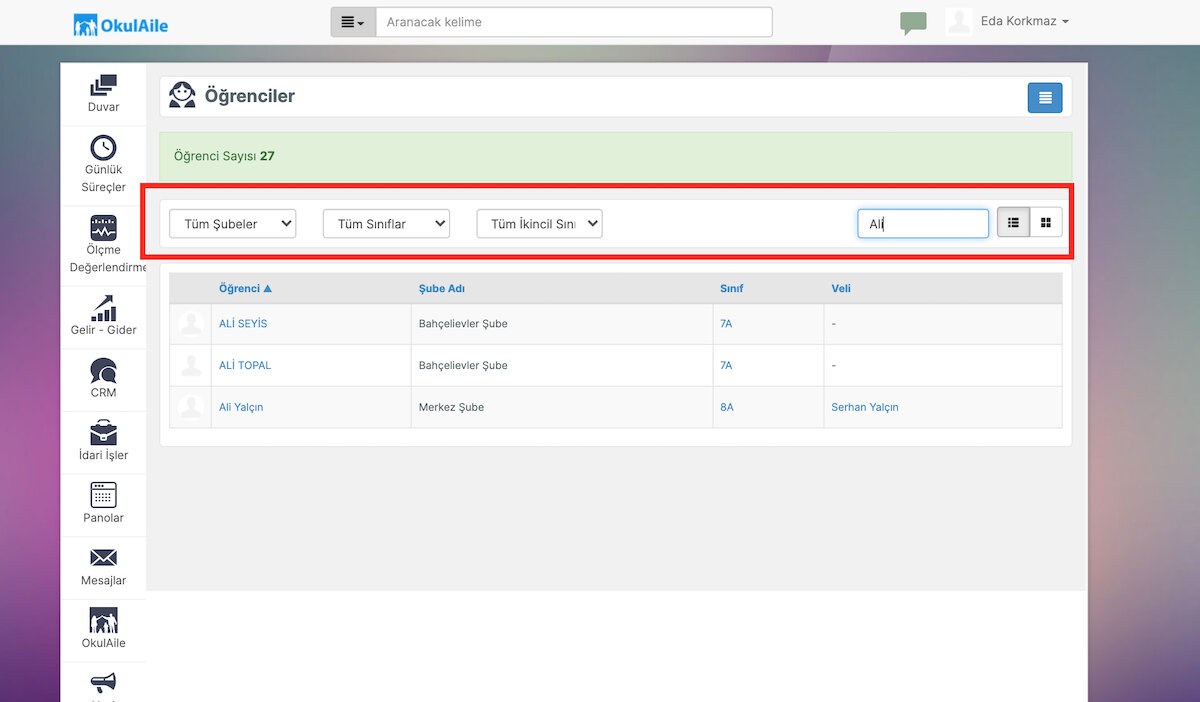The height and width of the screenshot is (702, 1200).
Task: Open student ALİ TOPAL
Action: pos(245,366)
